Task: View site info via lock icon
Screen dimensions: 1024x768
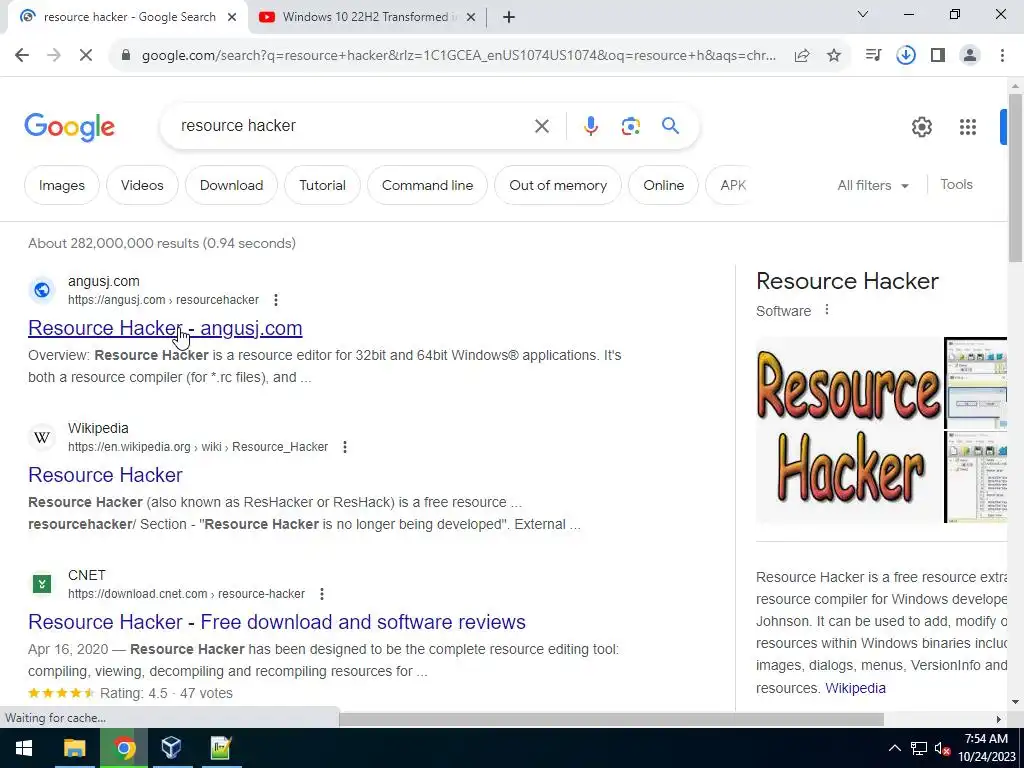Action: point(126,56)
